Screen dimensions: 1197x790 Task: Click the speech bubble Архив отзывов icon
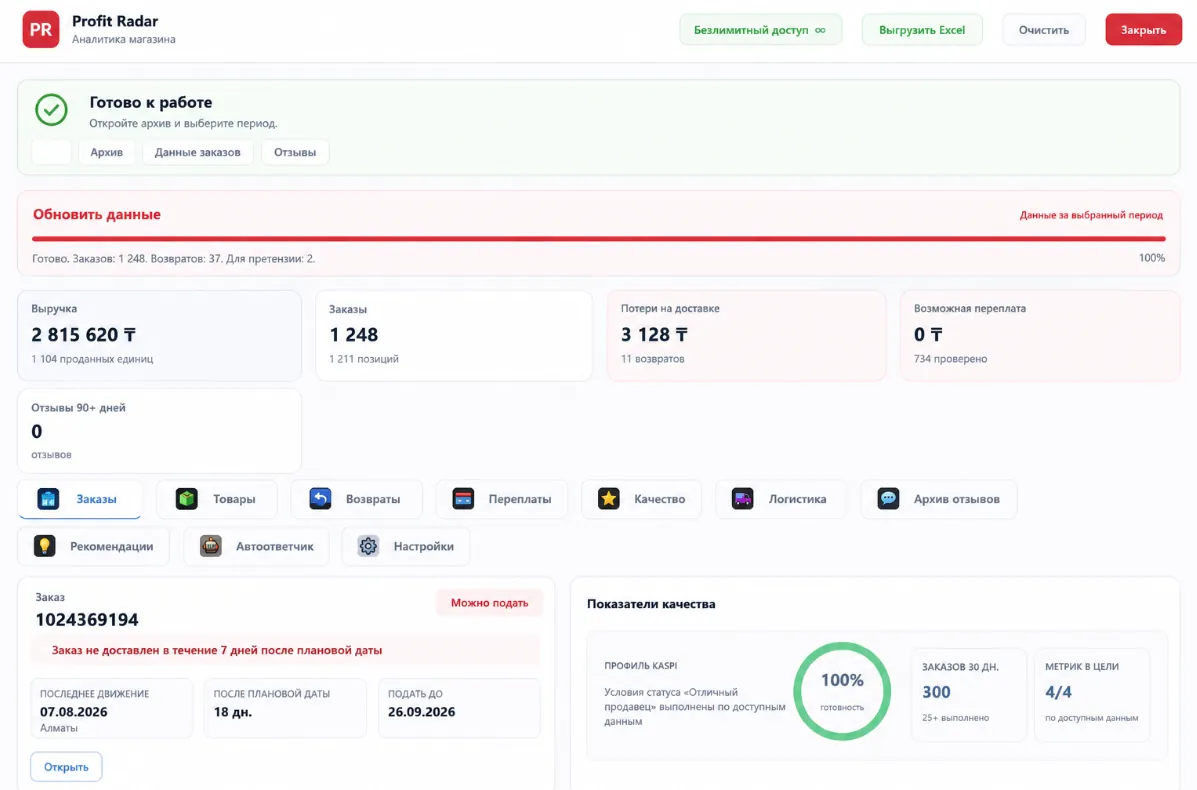[888, 499]
